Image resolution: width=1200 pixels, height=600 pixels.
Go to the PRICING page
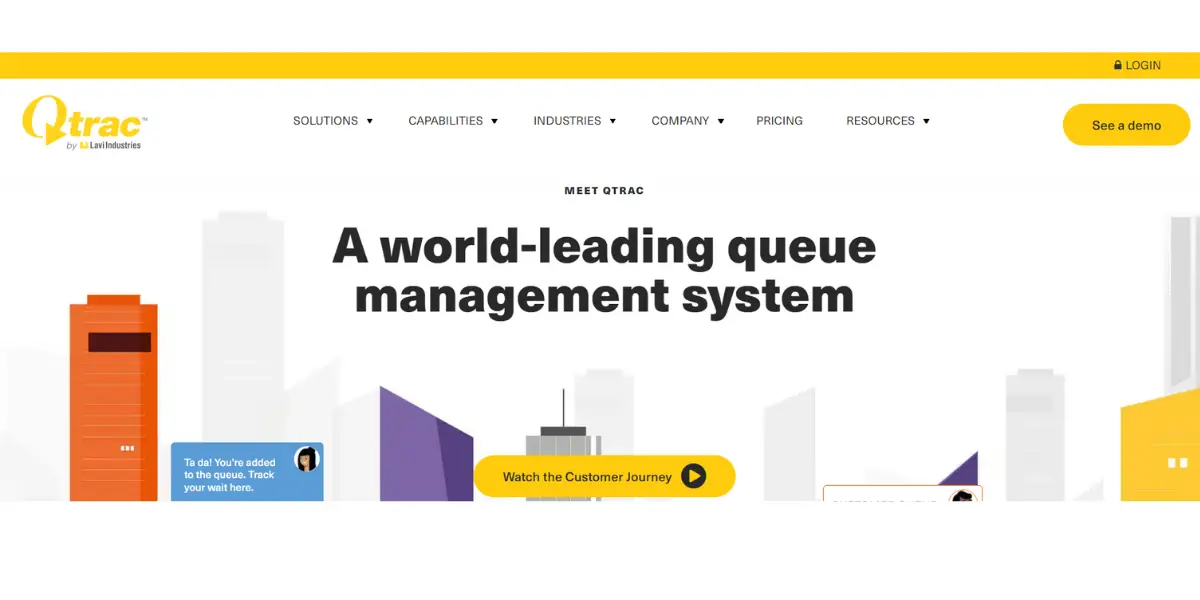click(x=779, y=121)
